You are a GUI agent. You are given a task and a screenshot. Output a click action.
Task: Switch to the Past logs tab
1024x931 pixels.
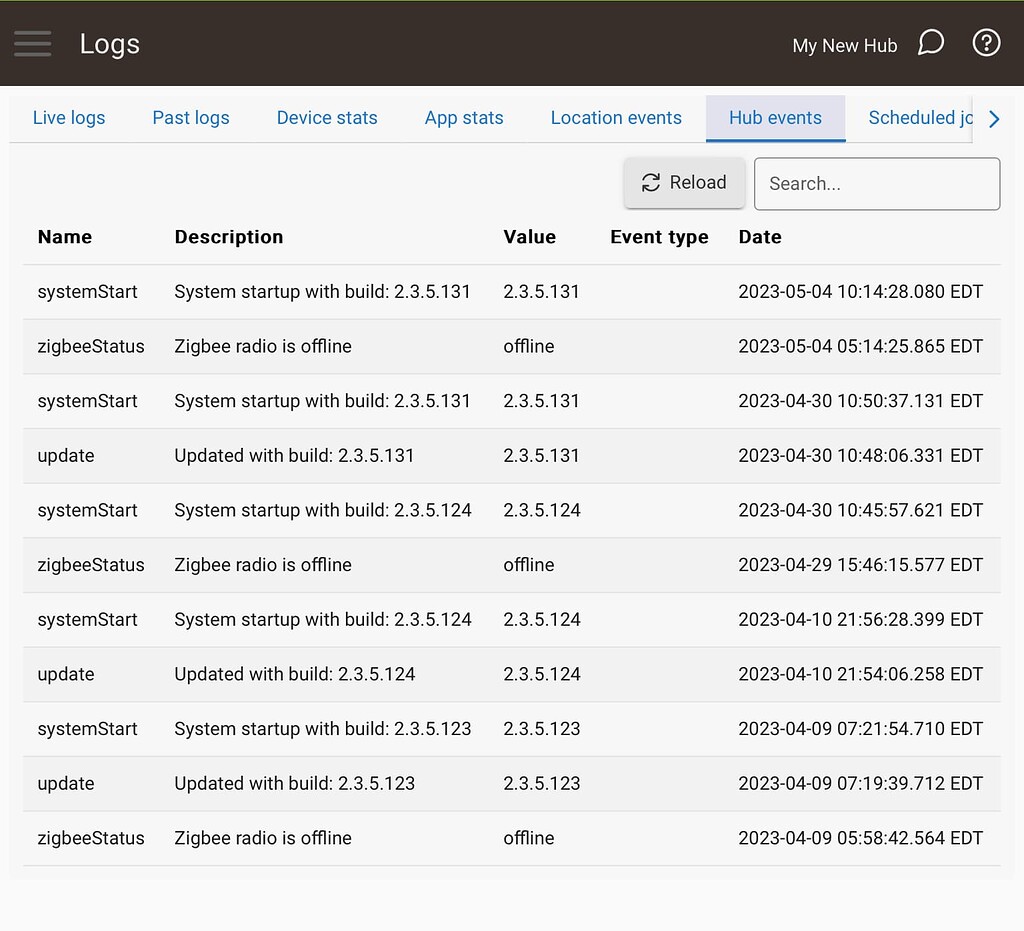point(191,118)
